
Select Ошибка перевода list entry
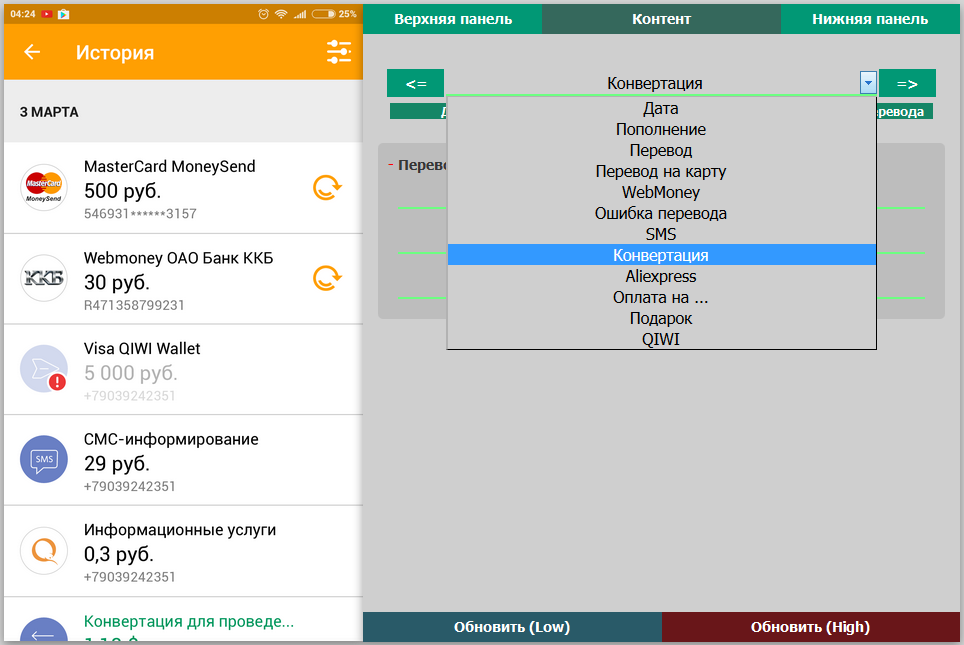(x=660, y=213)
